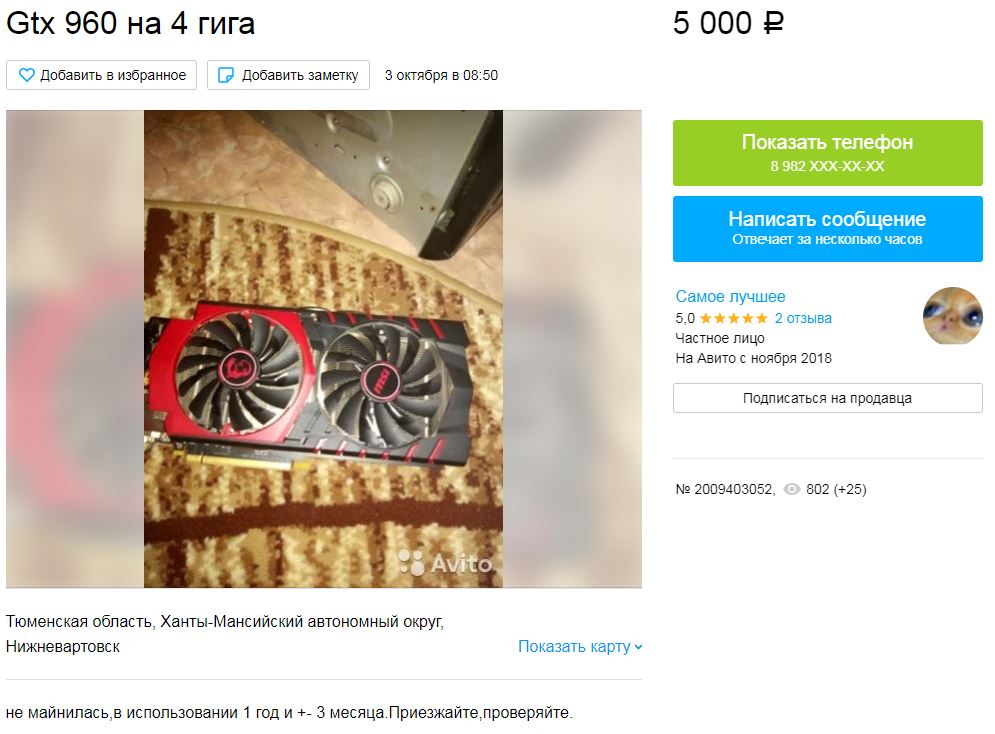
Task: Open Написать сообщение chat button
Action: point(827,228)
